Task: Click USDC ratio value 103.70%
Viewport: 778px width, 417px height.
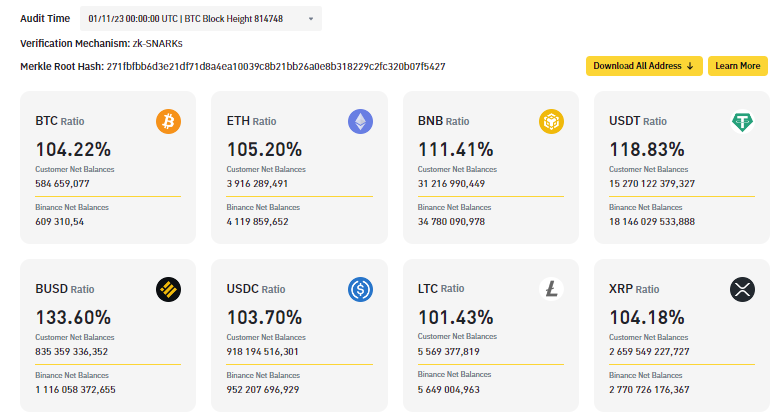Action: coord(264,317)
